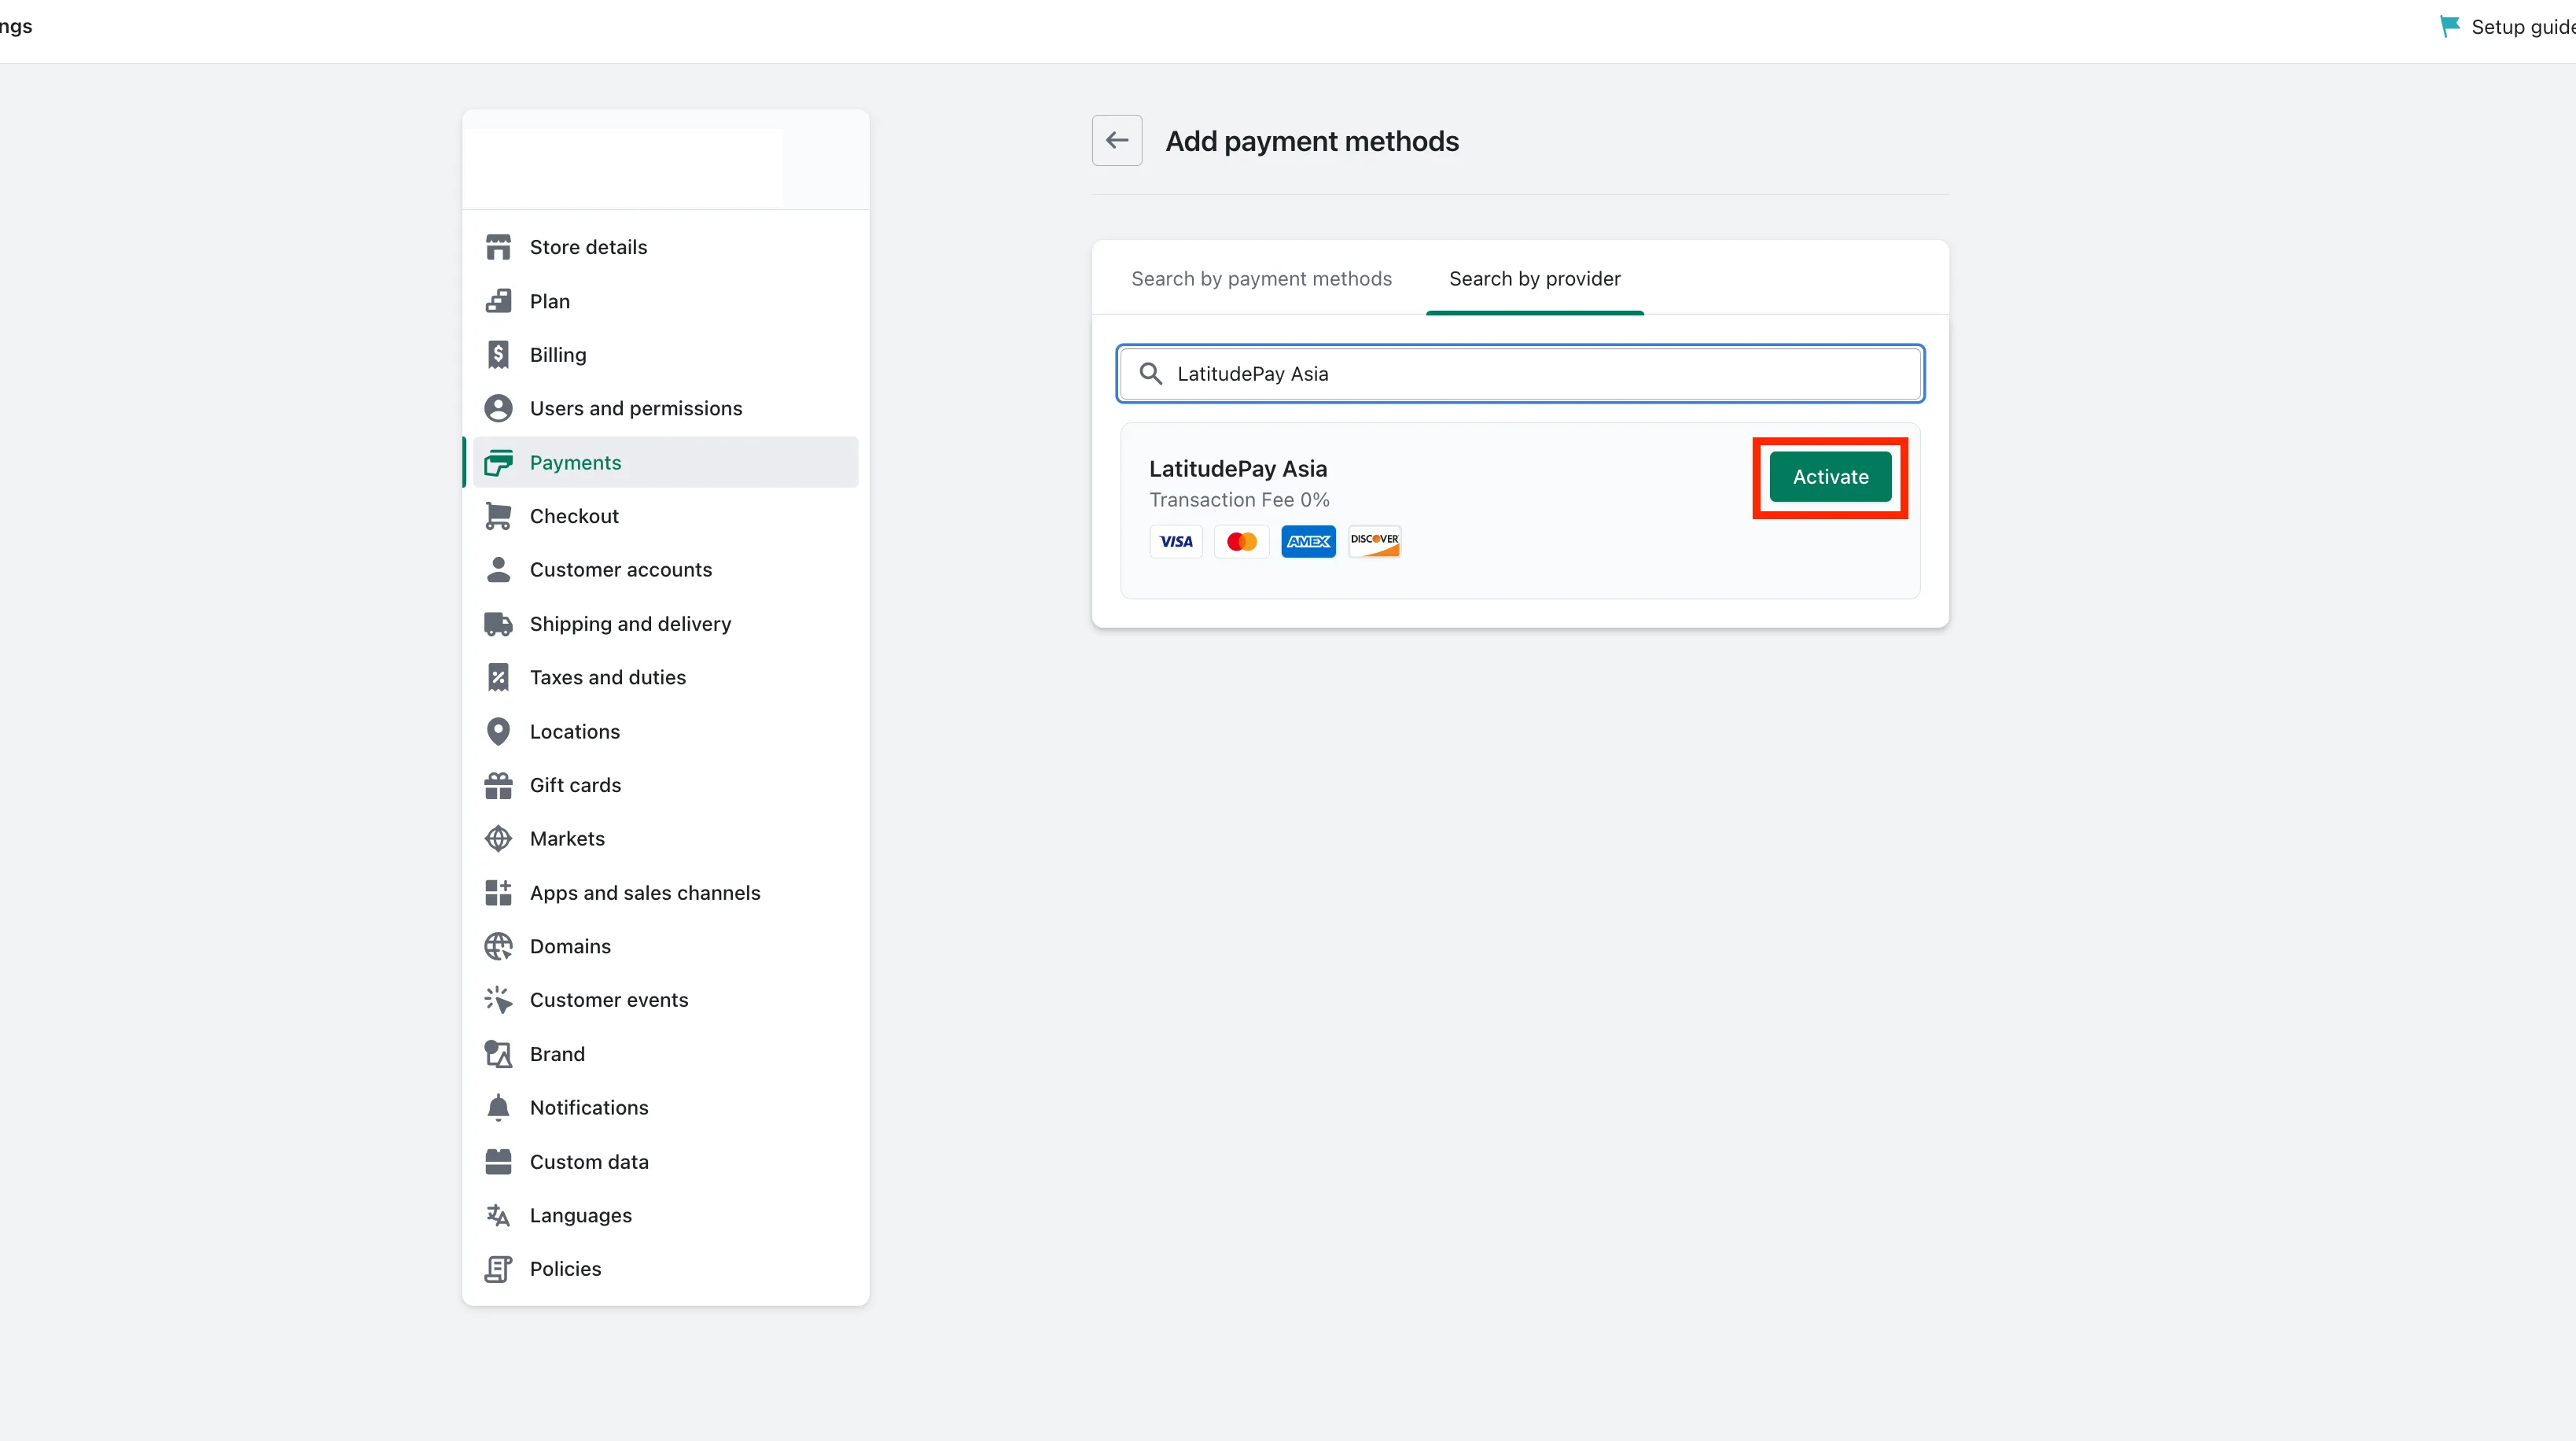Click the Custom data icon
Screen dimensions: 2576x1441
point(498,1162)
